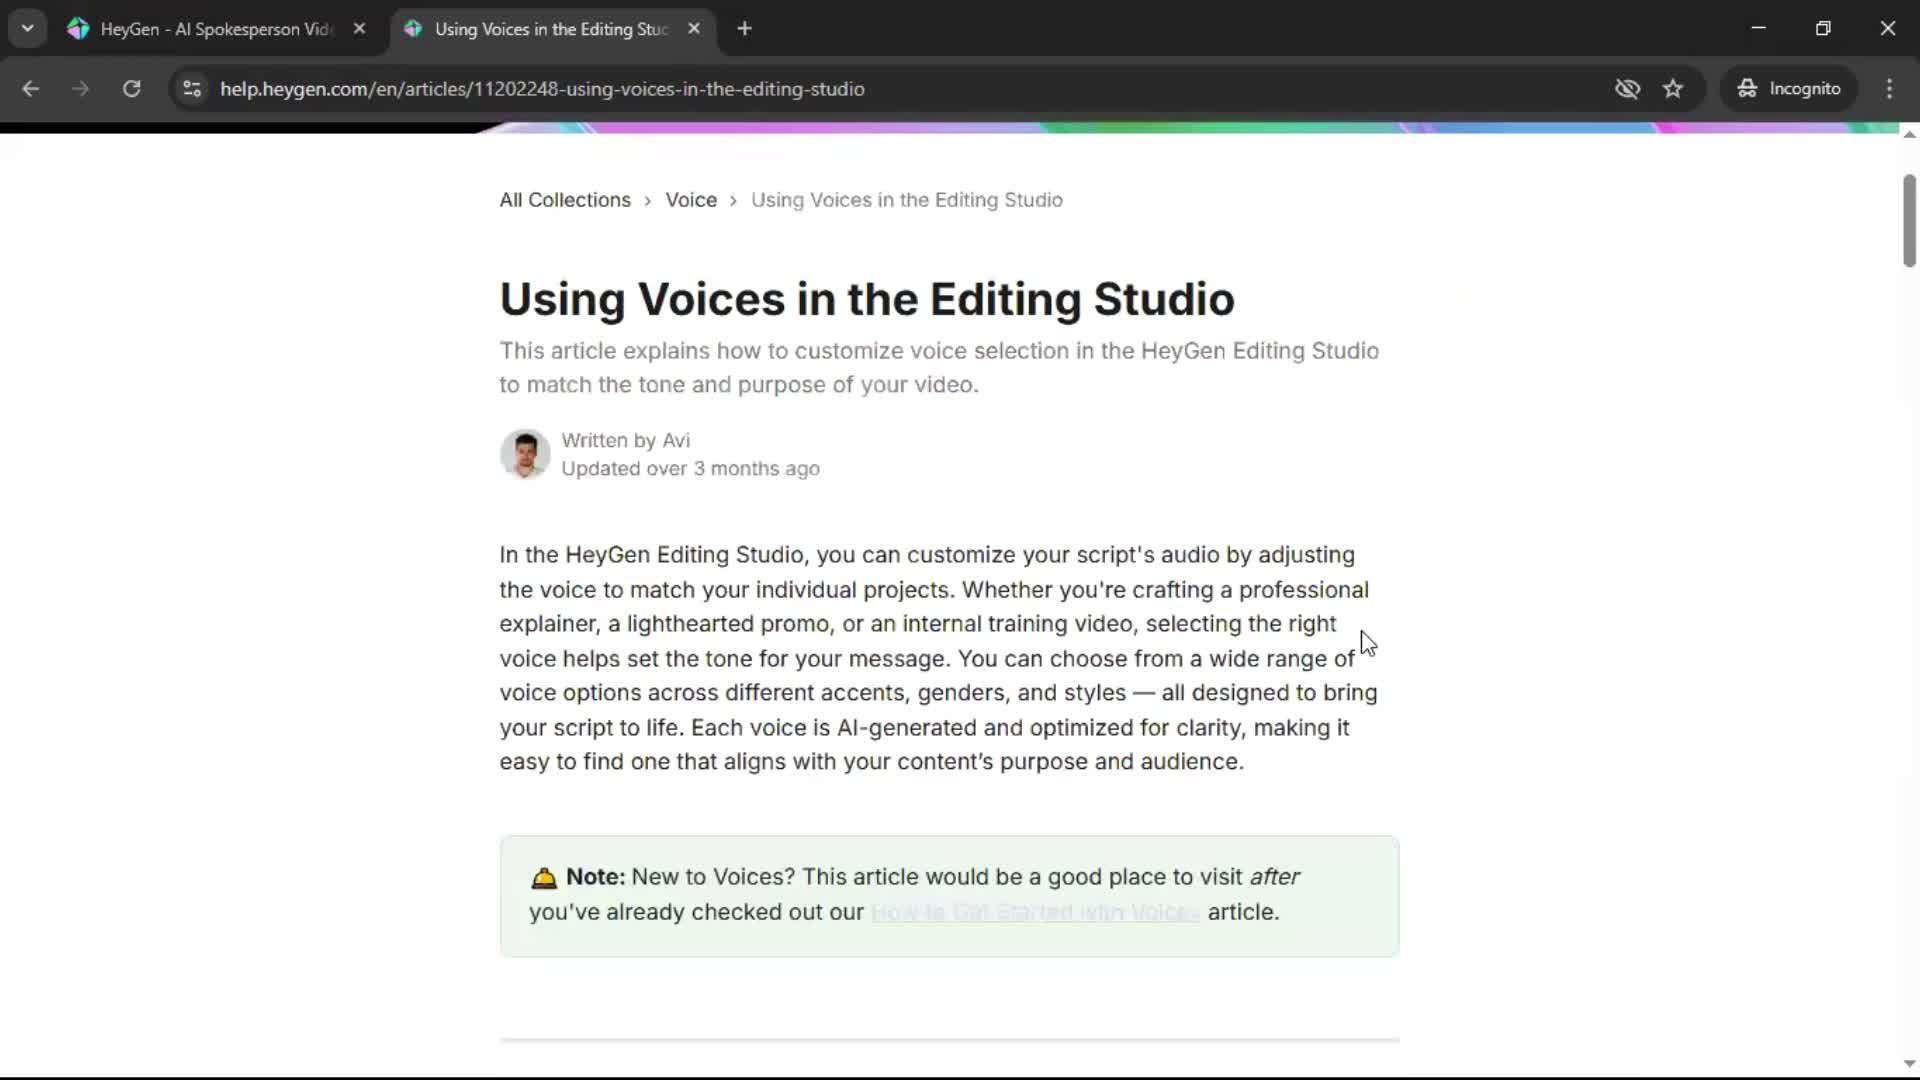
Task: Go to All Collections breadcrumb
Action: [565, 200]
